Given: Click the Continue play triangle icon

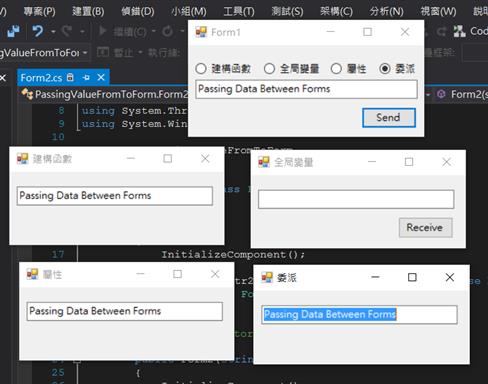Looking at the screenshot, I should tap(103, 31).
